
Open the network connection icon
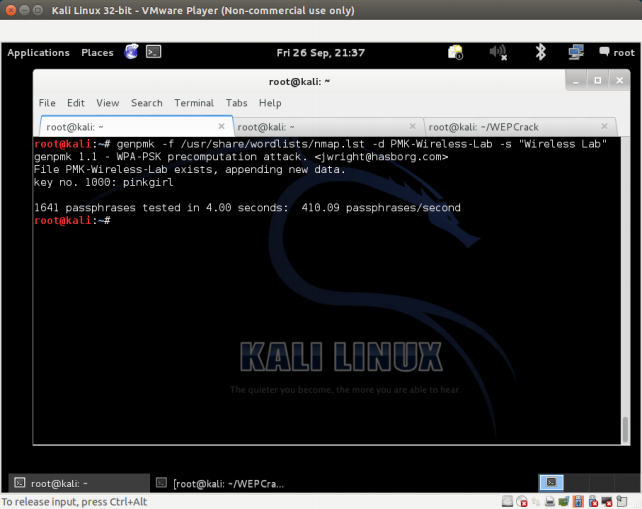click(x=576, y=52)
